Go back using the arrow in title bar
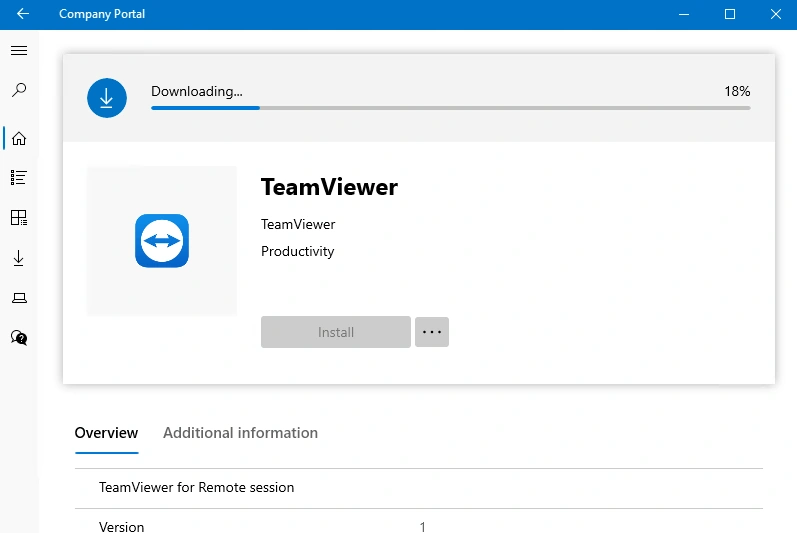Screen dimensions: 797x533 (23, 14)
